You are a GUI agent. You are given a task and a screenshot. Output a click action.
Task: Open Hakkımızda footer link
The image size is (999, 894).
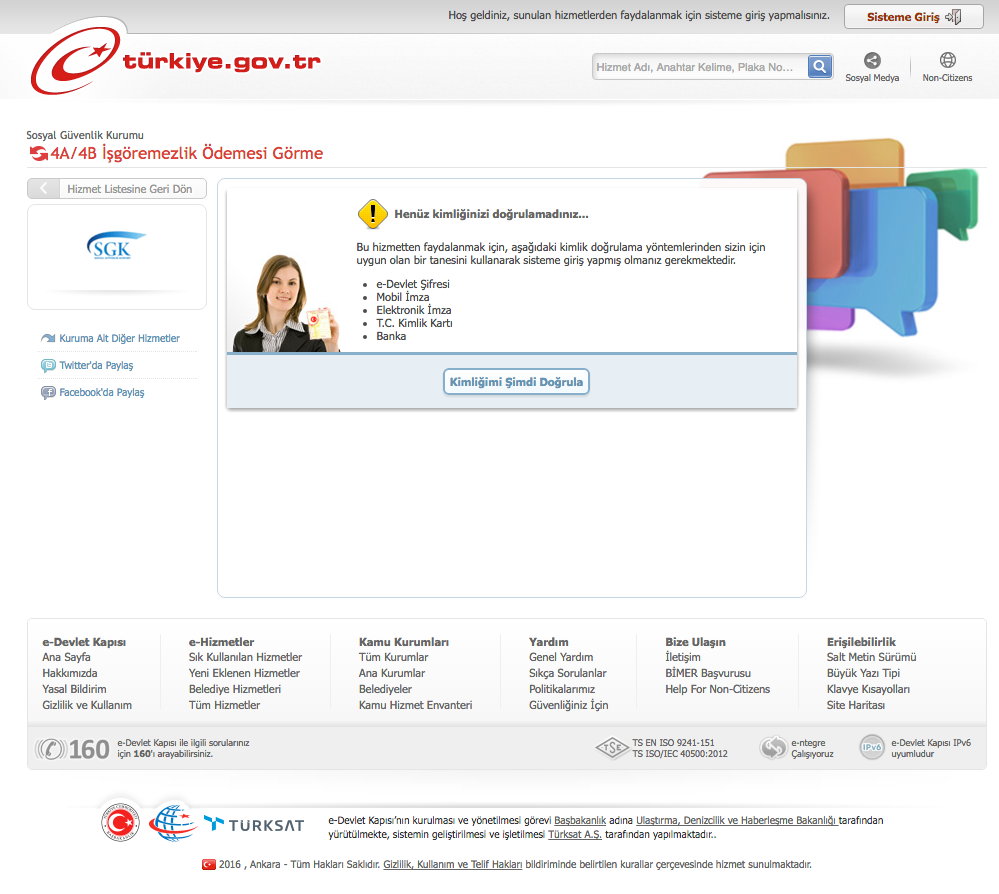tap(70, 673)
